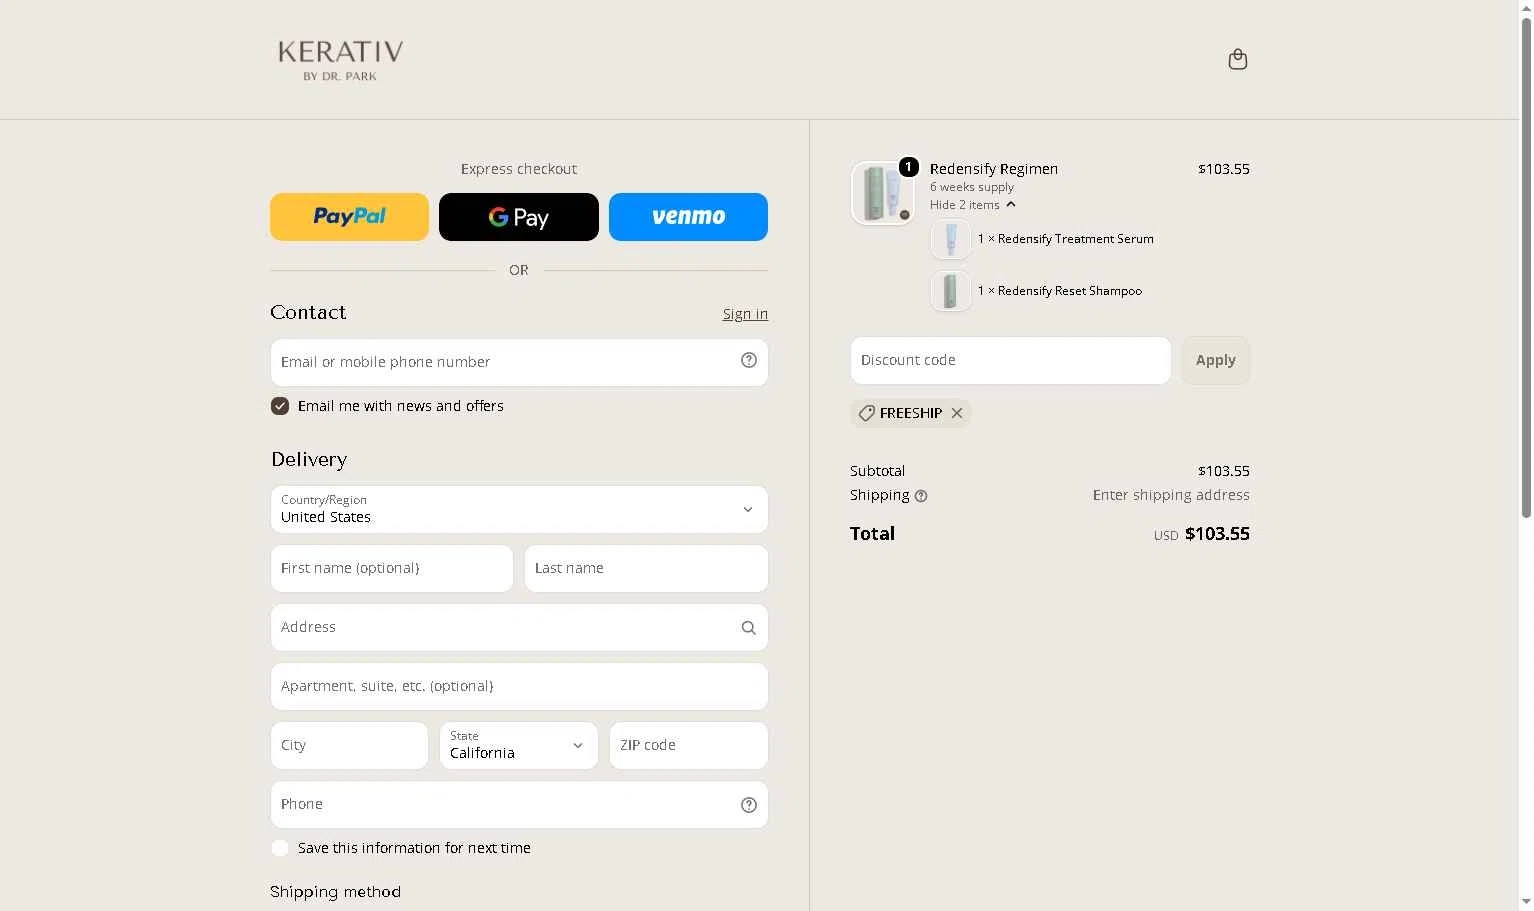Viewport: 1534px width, 911px height.
Task: Focus the Email or mobile phone number field
Action: [519, 362]
